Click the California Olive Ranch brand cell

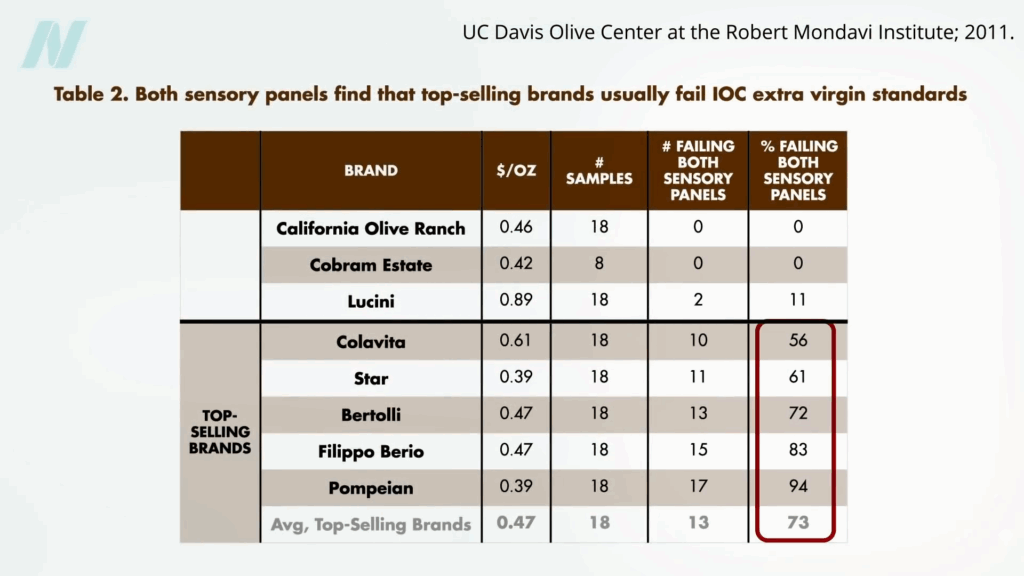[x=370, y=228]
